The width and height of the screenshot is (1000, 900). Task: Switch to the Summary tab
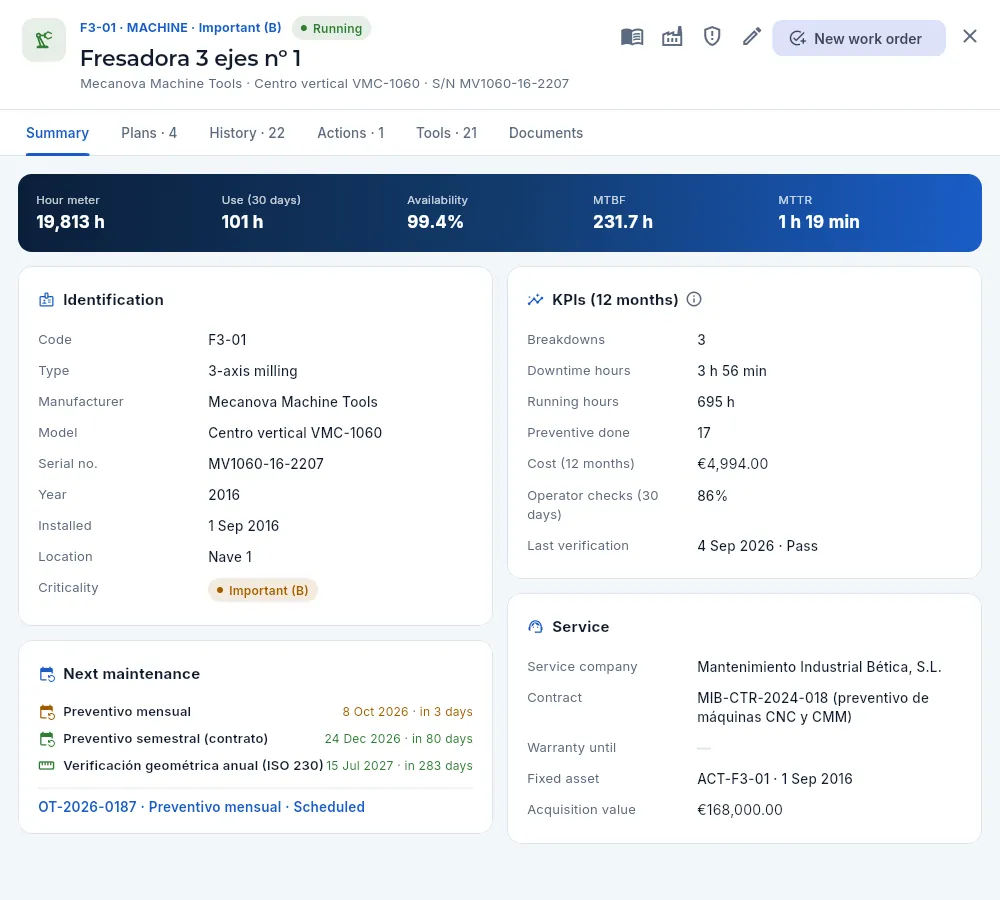click(x=57, y=133)
